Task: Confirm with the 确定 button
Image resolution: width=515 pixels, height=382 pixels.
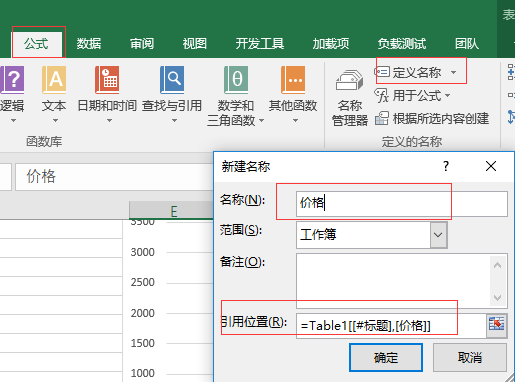Action: [x=386, y=358]
